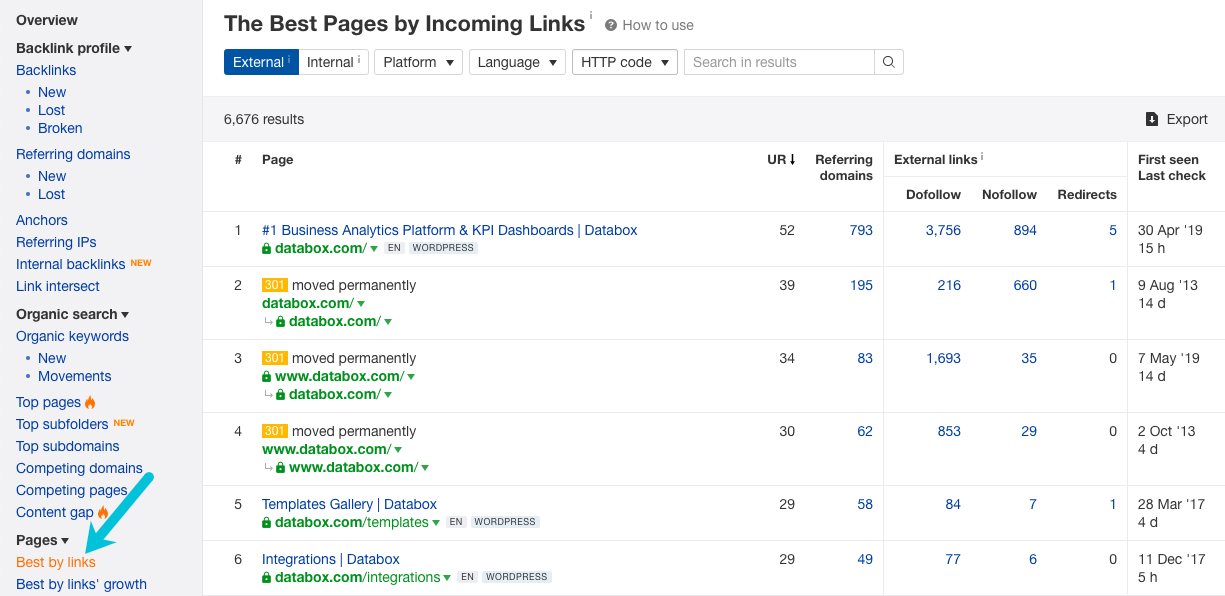Click the lock icon beside databox.com/templates
The width and height of the screenshot is (1225, 596).
tap(267, 522)
